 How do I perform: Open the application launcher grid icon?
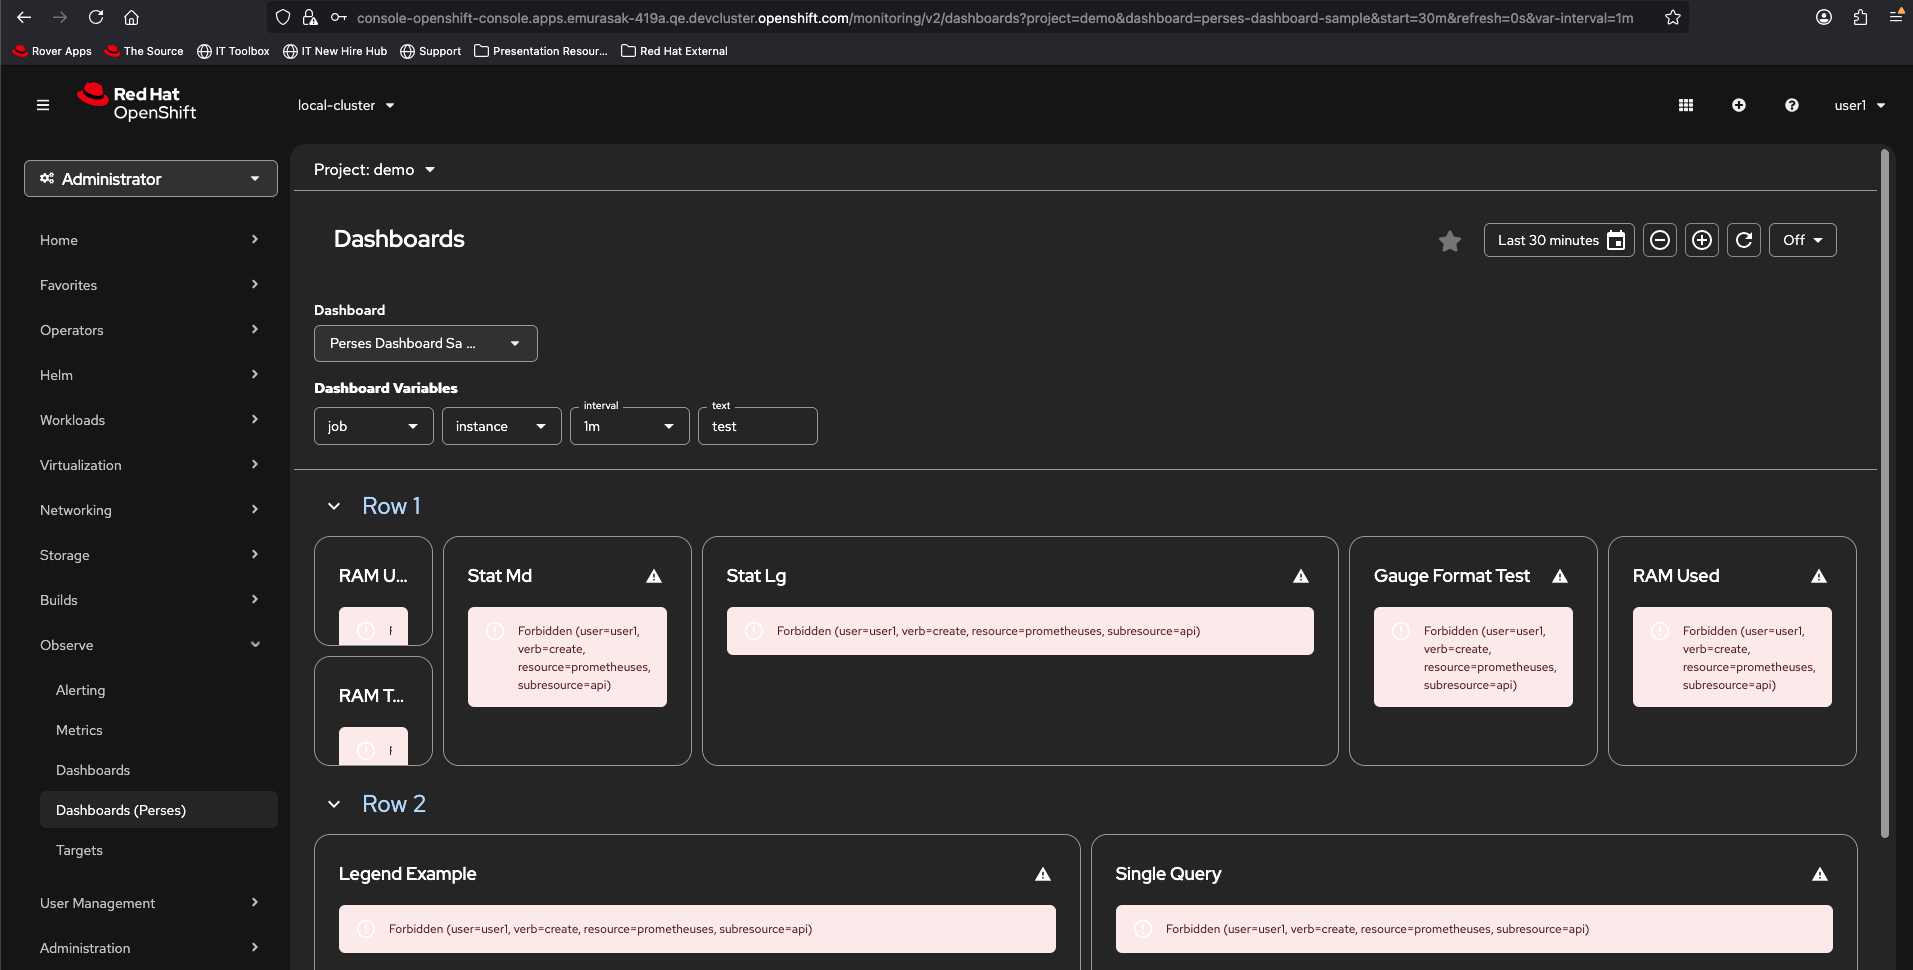1686,105
